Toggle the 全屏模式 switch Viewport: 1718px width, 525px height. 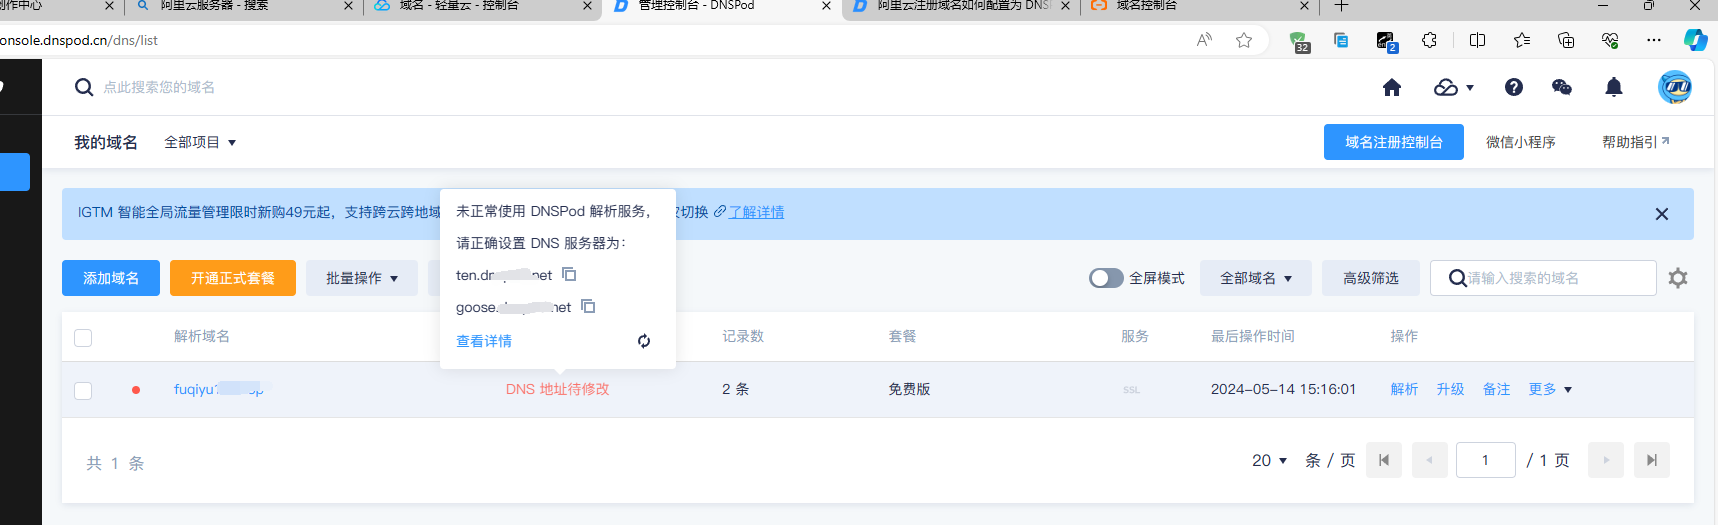click(1106, 278)
